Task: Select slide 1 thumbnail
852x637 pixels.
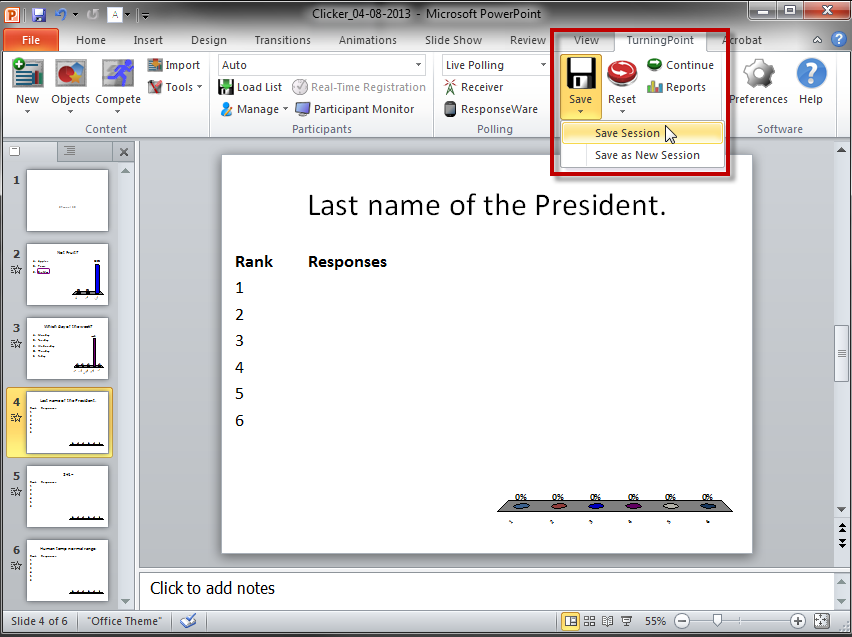Action: coord(67,201)
